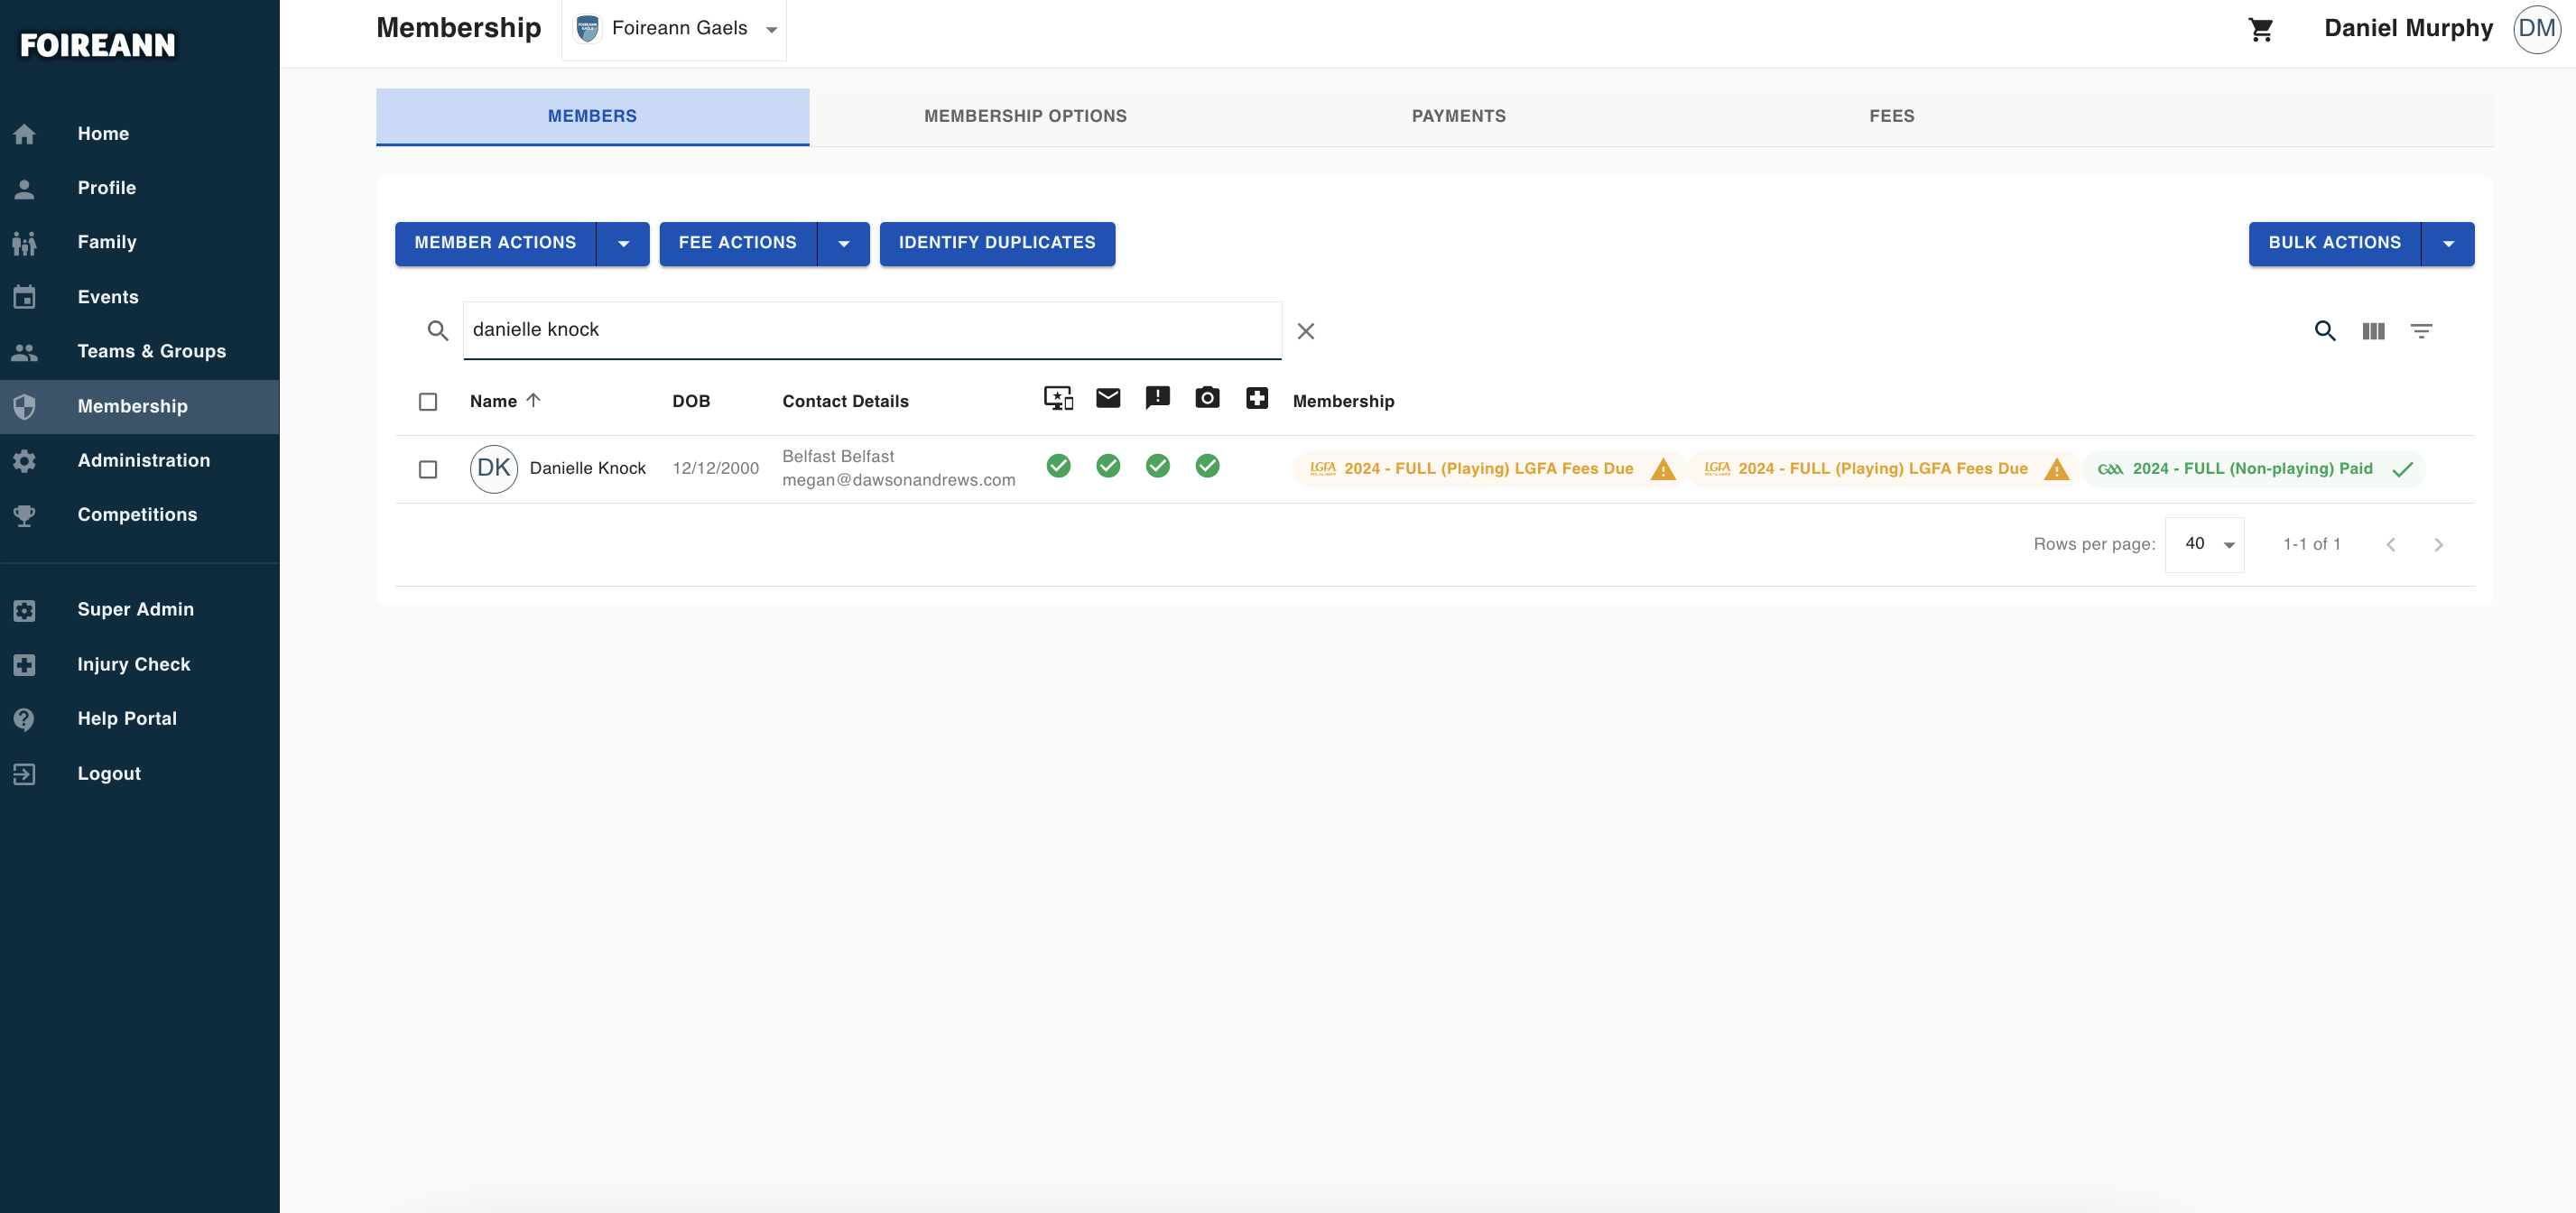Click the danielle knock search field
The height and width of the screenshot is (1213, 2576).
[872, 330]
